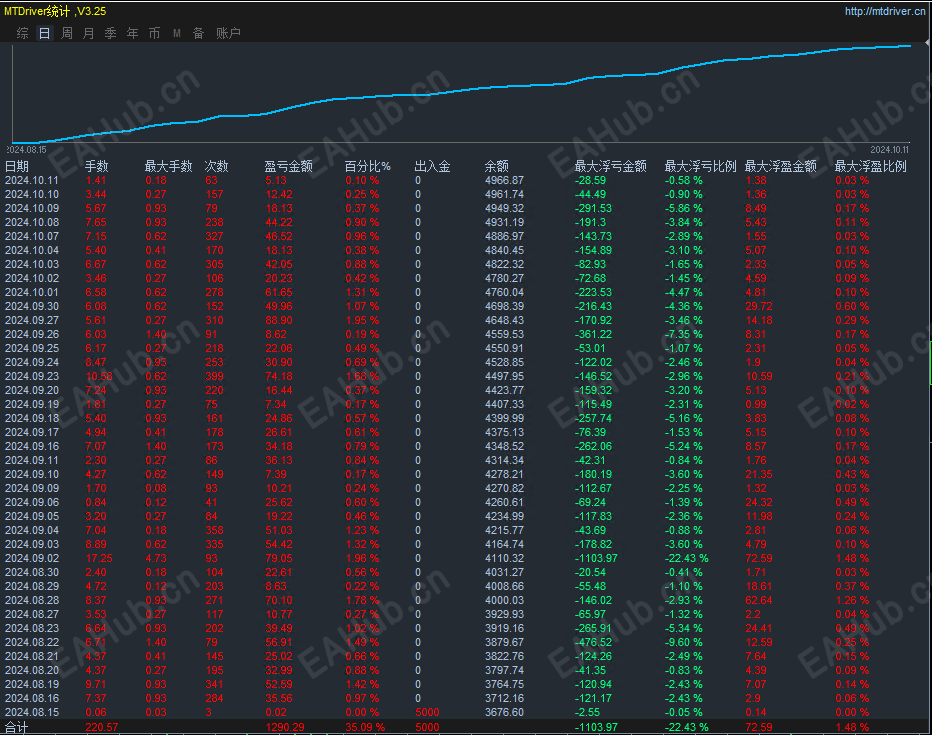Image resolution: width=932 pixels, height=735 pixels.
Task: Click the chart's 2024.08.15 start date label
Action: pyautogui.click(x=26, y=150)
